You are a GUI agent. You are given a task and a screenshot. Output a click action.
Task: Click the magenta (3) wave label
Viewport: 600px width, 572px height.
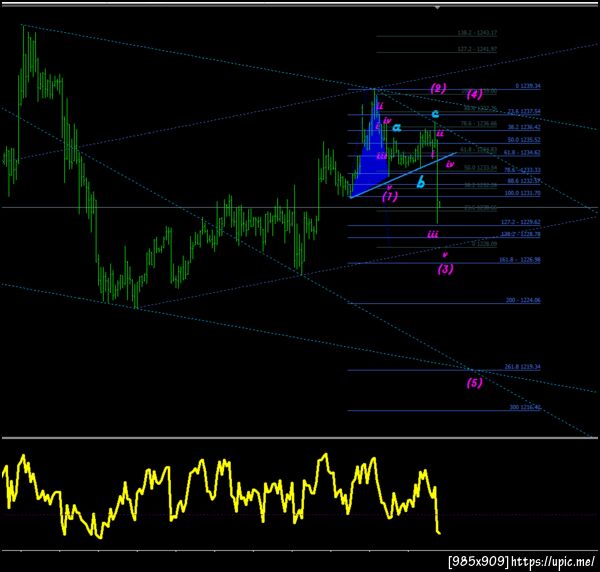coord(445,269)
